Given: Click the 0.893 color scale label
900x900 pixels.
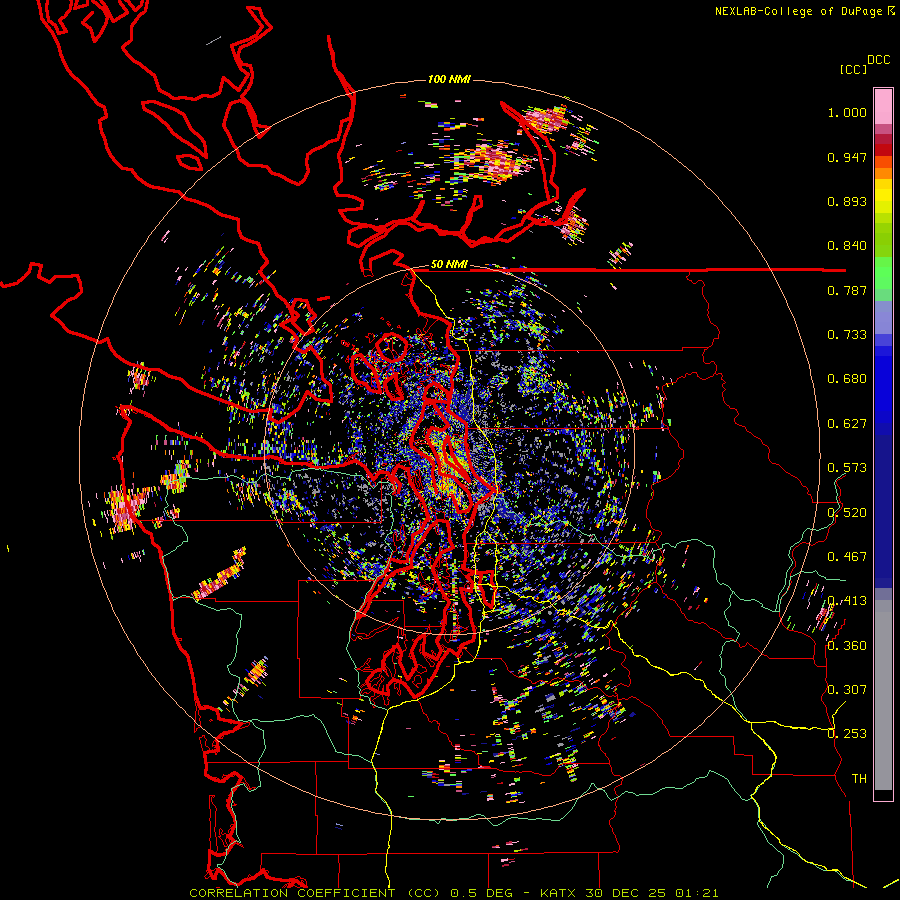Looking at the screenshot, I should point(847,201).
